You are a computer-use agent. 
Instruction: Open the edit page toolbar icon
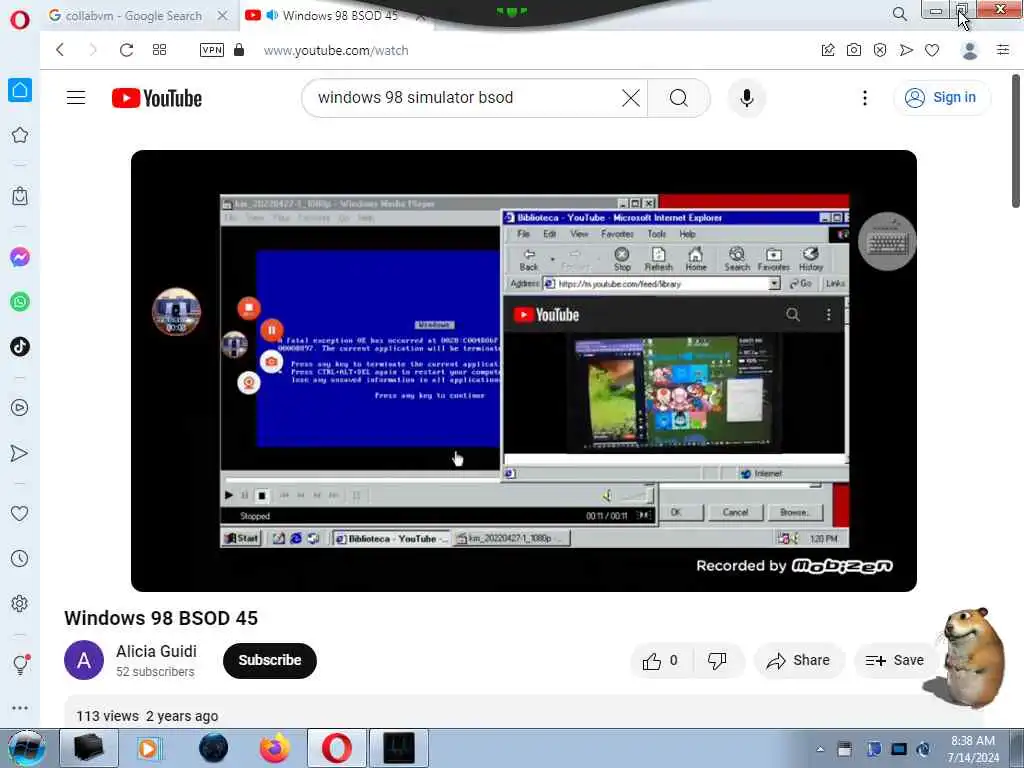[x=828, y=50]
